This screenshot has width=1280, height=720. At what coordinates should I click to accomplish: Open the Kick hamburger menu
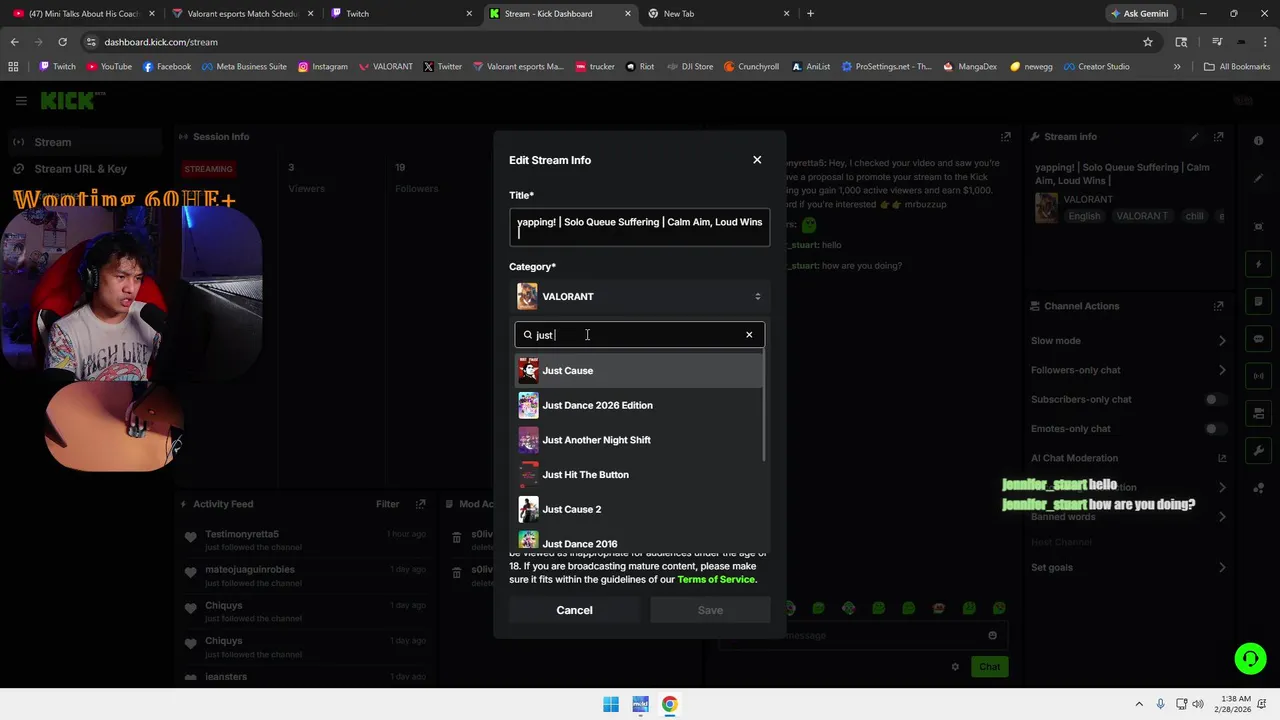tap(21, 101)
